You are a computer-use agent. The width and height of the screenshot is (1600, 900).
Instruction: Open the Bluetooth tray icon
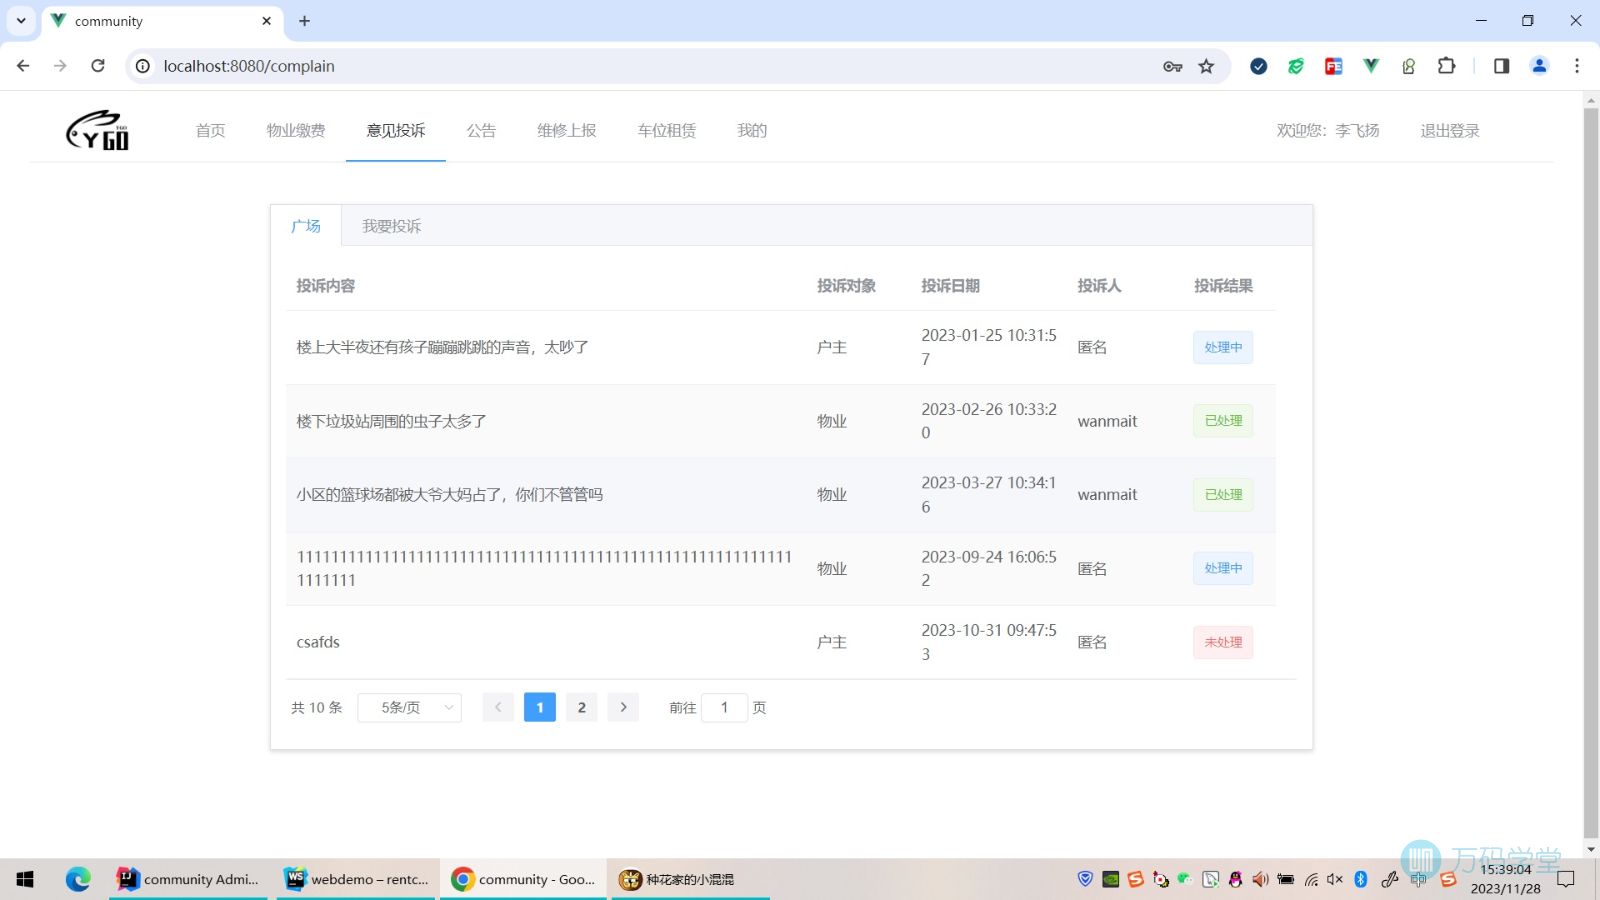coord(1360,879)
